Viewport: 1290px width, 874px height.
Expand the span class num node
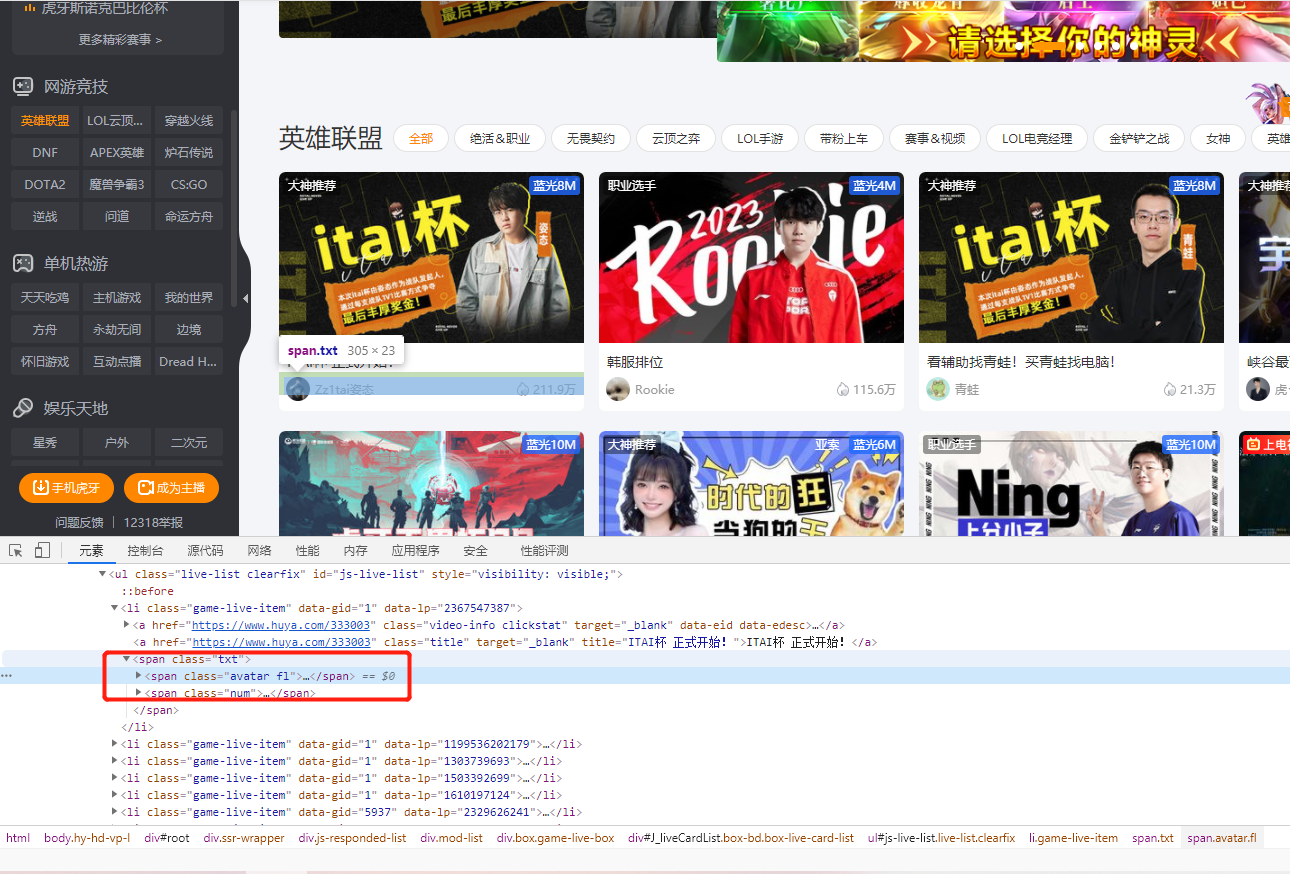tap(138, 693)
